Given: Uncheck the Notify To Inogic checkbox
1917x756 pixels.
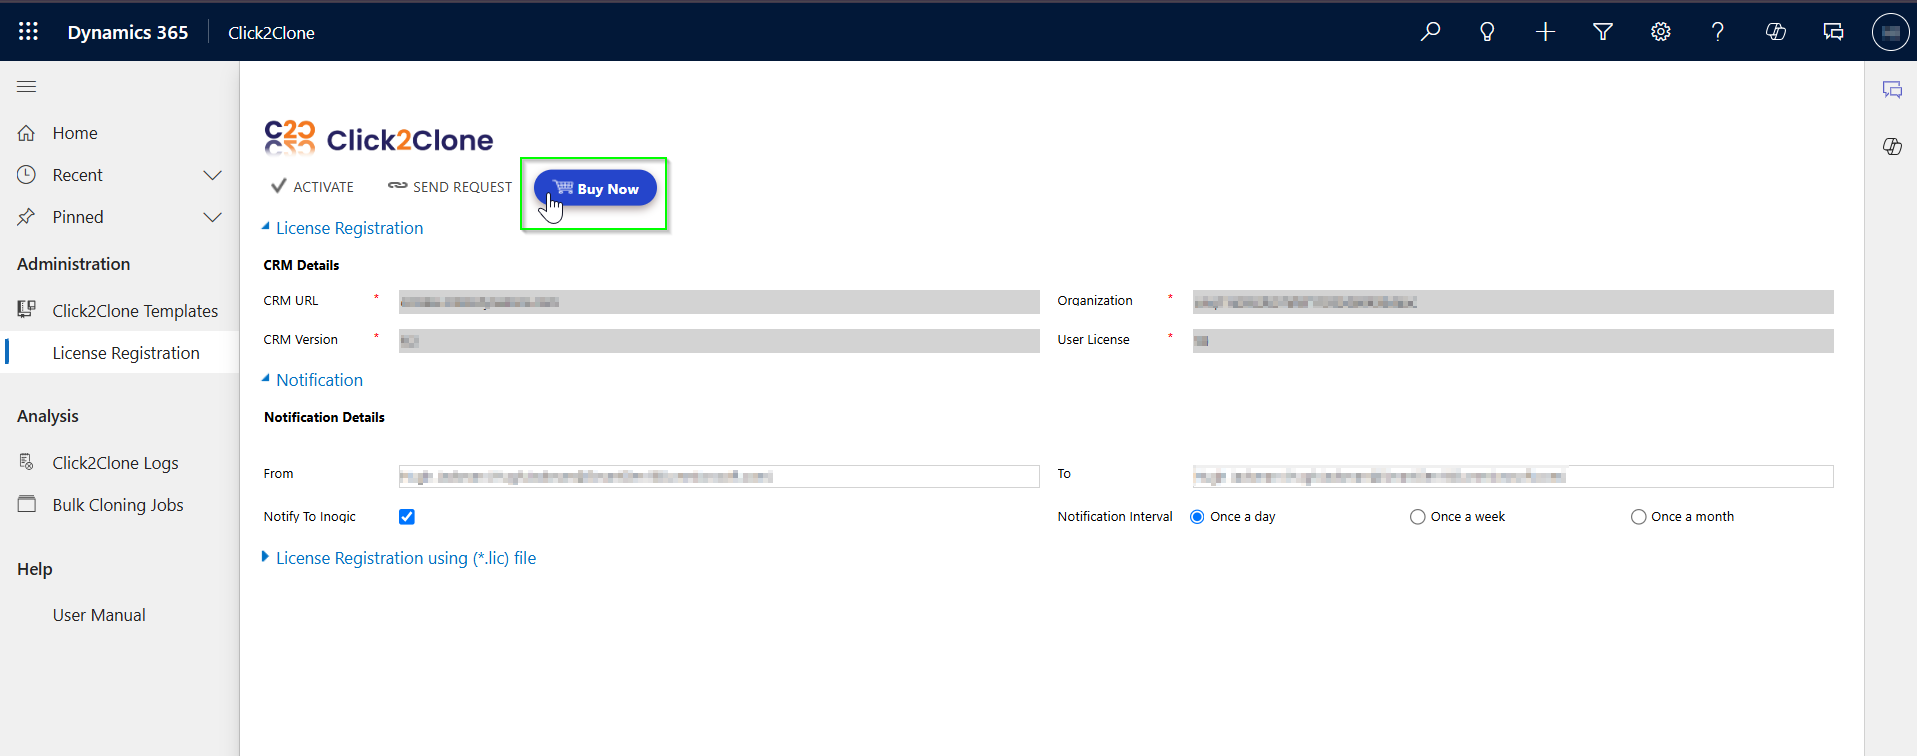Looking at the screenshot, I should point(407,517).
